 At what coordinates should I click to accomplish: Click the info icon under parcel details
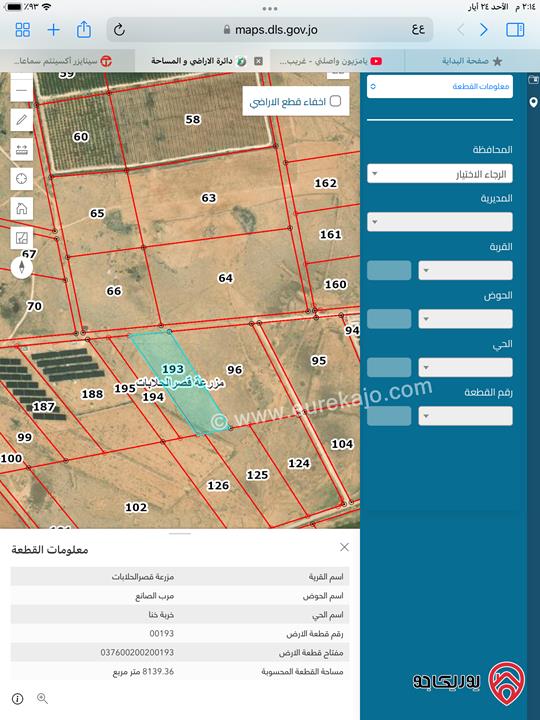click(17, 699)
